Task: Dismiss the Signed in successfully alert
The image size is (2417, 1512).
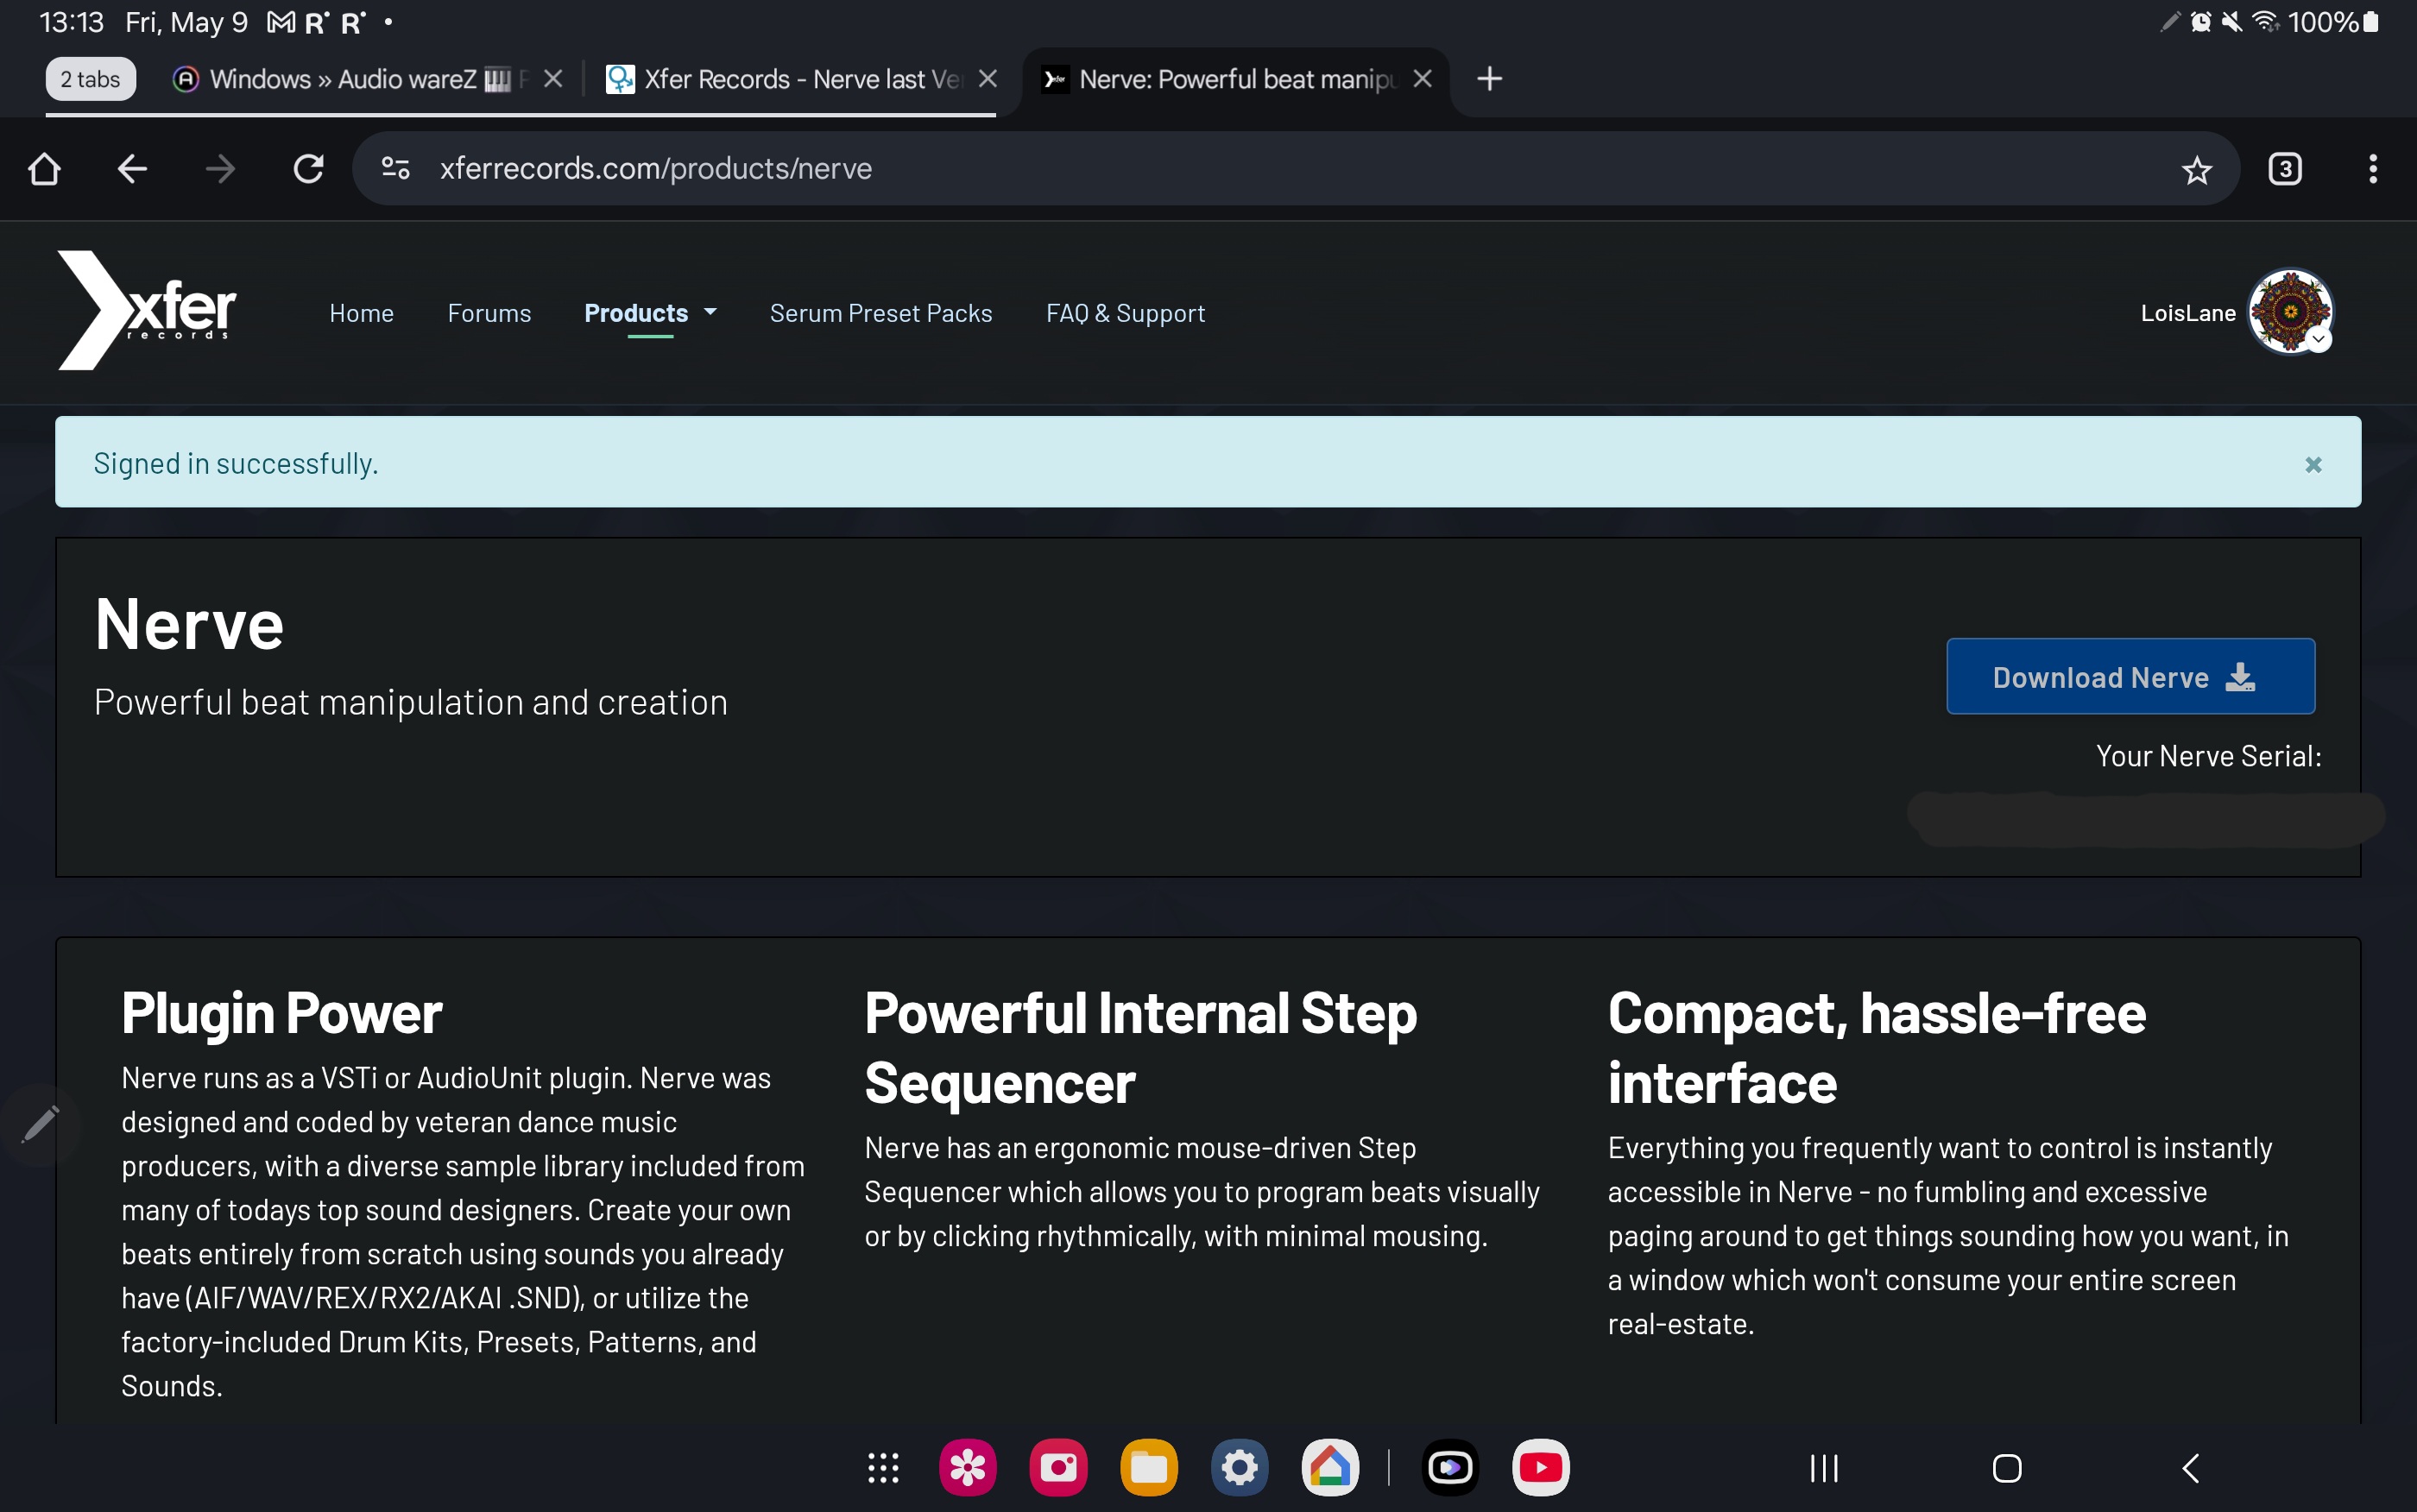Action: click(2313, 465)
